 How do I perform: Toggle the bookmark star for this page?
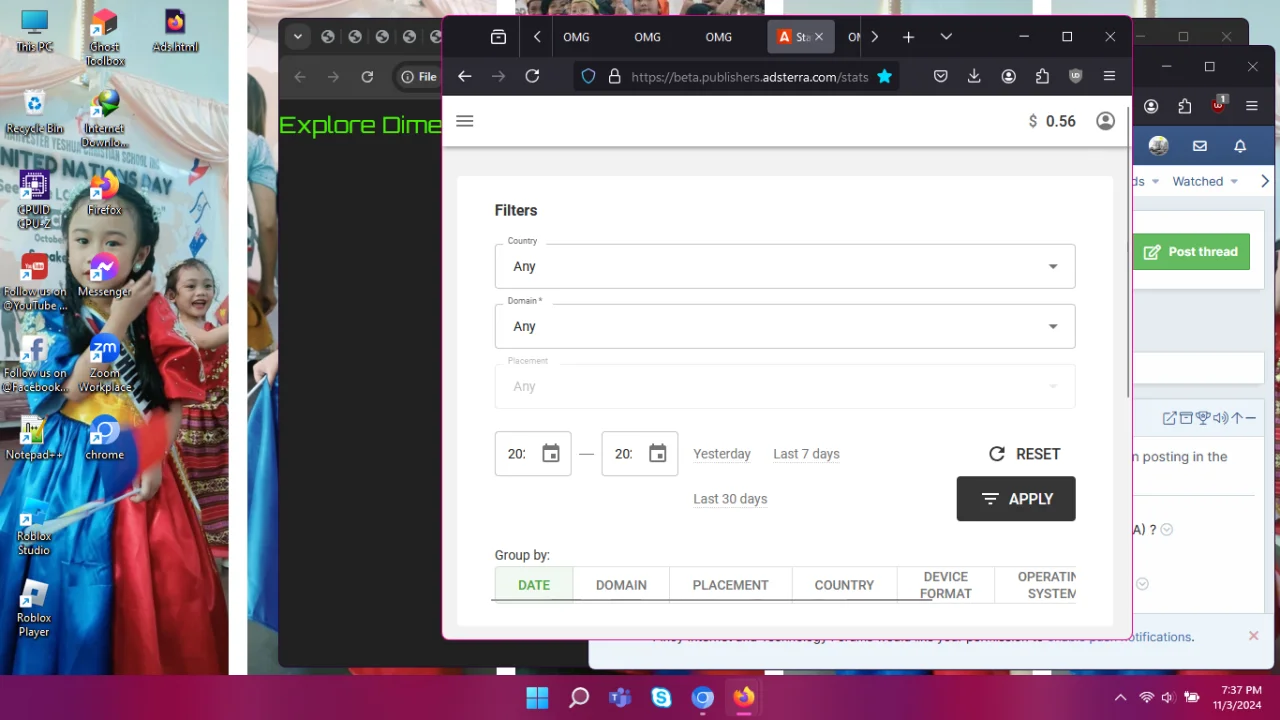click(x=884, y=76)
